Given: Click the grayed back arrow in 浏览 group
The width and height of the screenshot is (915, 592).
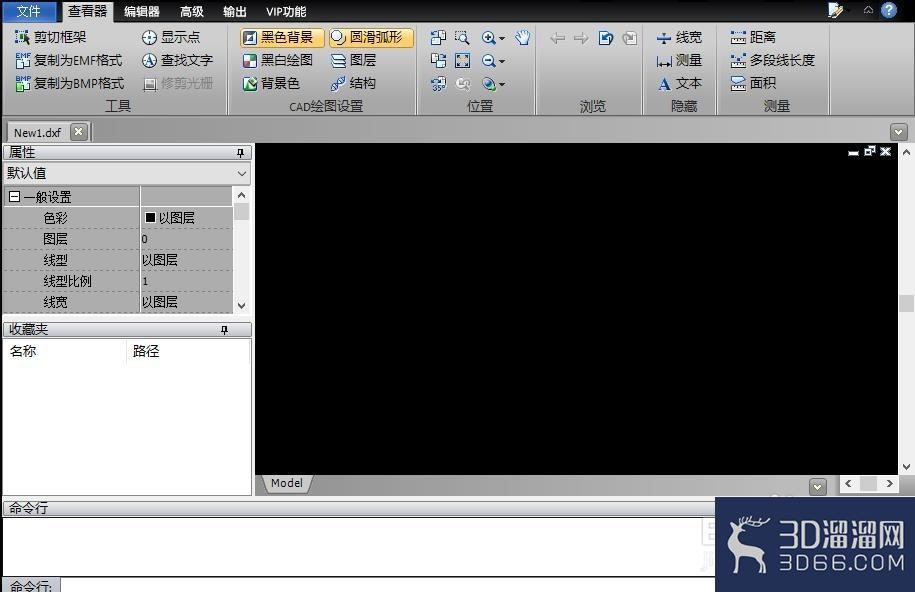Looking at the screenshot, I should (557, 39).
